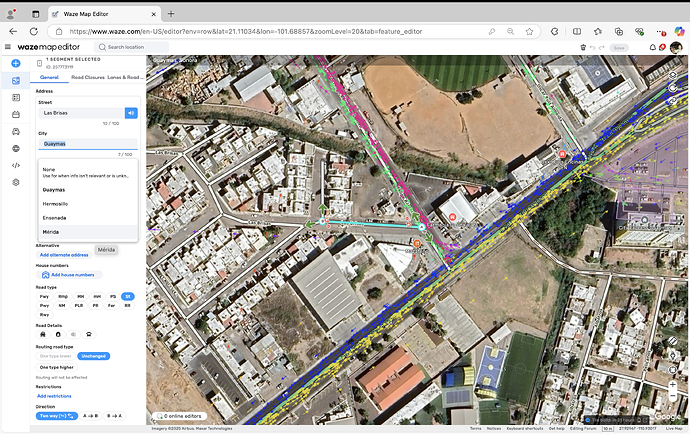Choose the Unchanged routing road type
The width and height of the screenshot is (690, 434).
pyautogui.click(x=95, y=356)
